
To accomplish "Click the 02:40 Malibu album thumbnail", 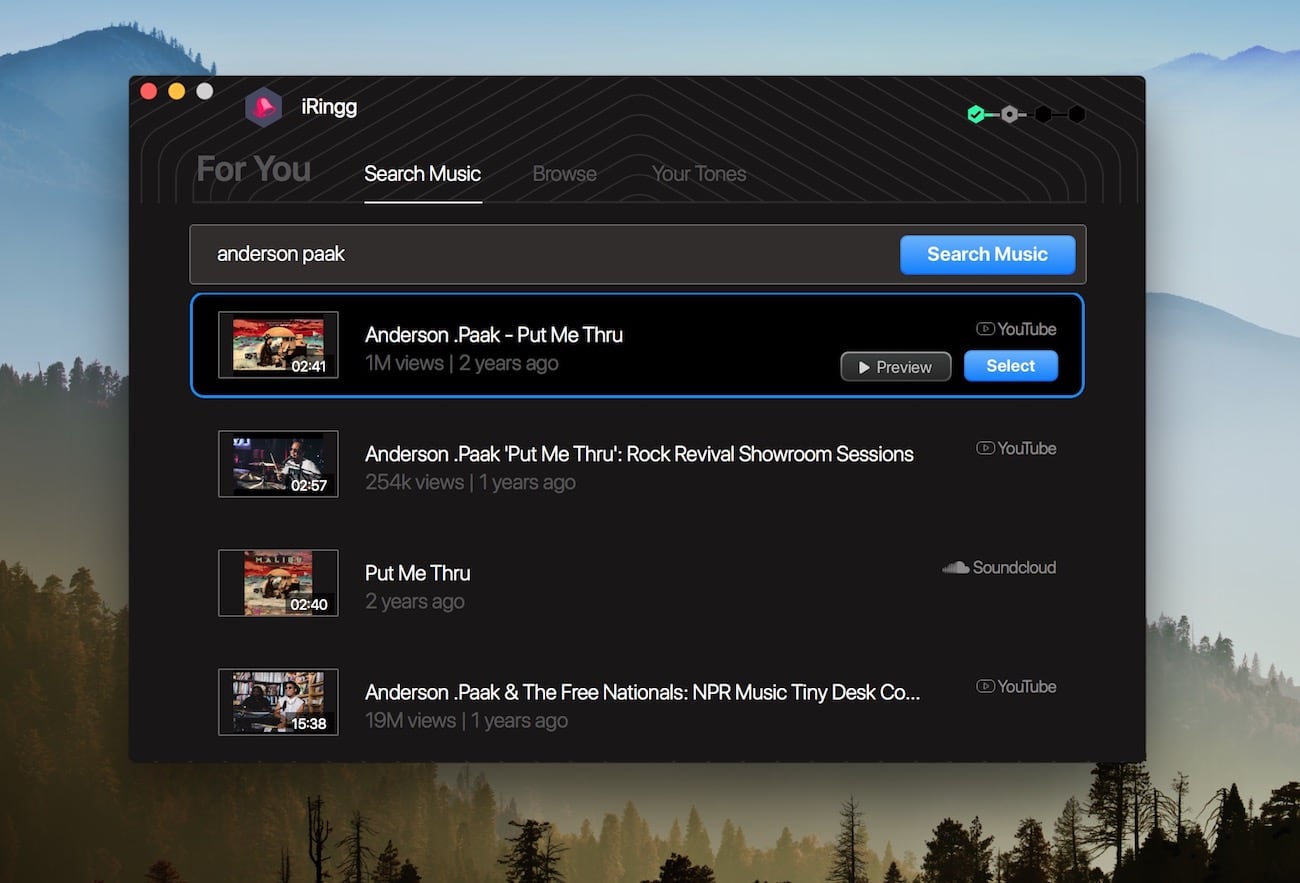I will 278,583.
